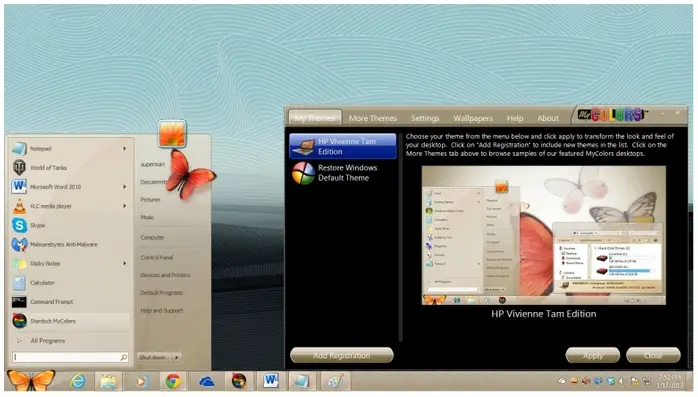Open the Settings tab

[x=425, y=118]
